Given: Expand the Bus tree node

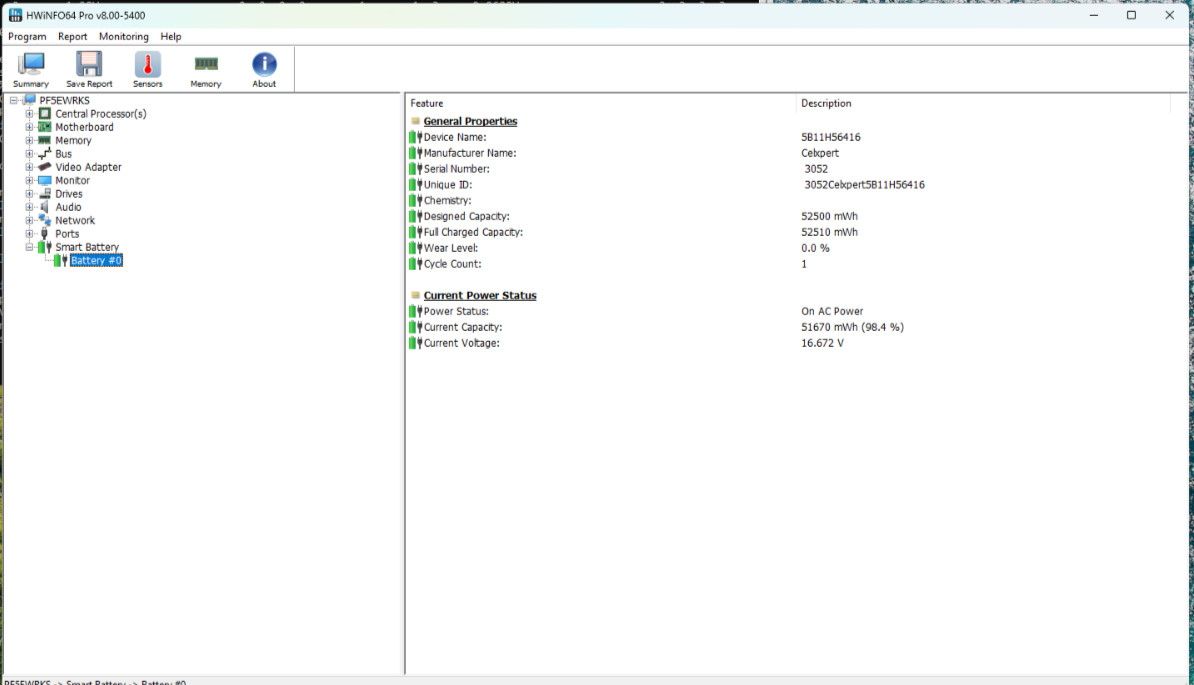Looking at the screenshot, I should coord(29,153).
